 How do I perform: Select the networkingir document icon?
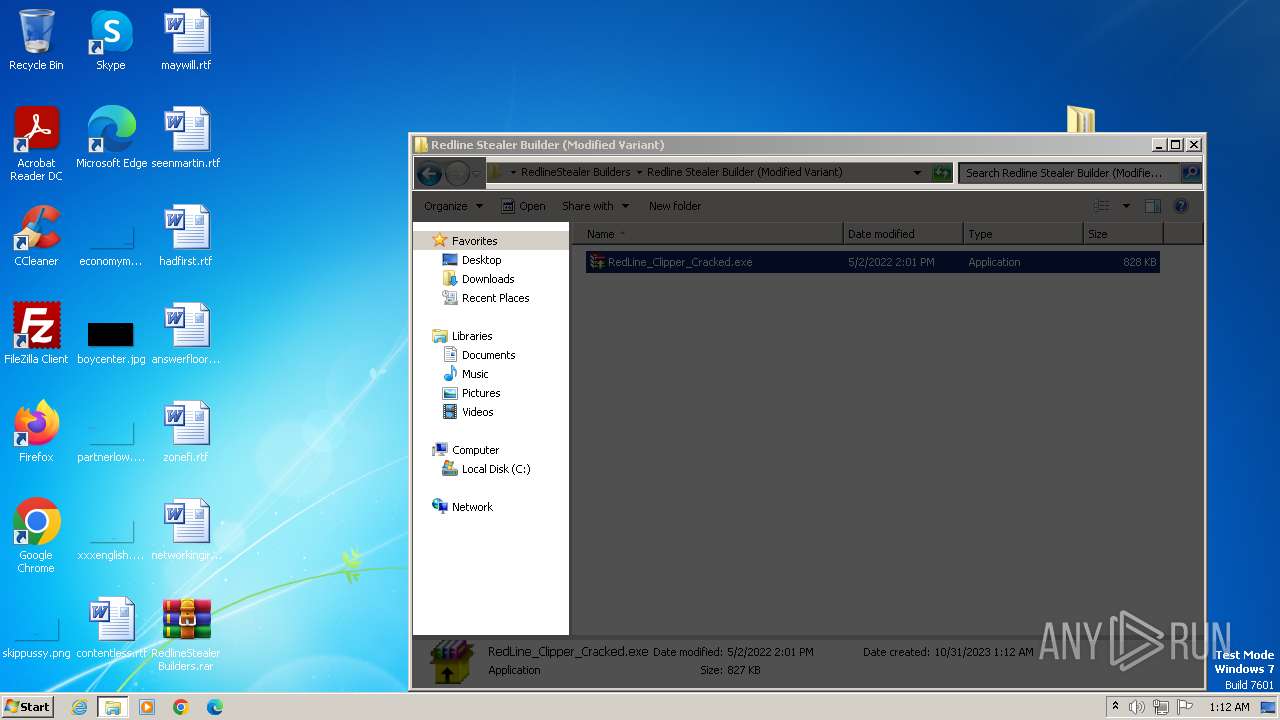(186, 530)
